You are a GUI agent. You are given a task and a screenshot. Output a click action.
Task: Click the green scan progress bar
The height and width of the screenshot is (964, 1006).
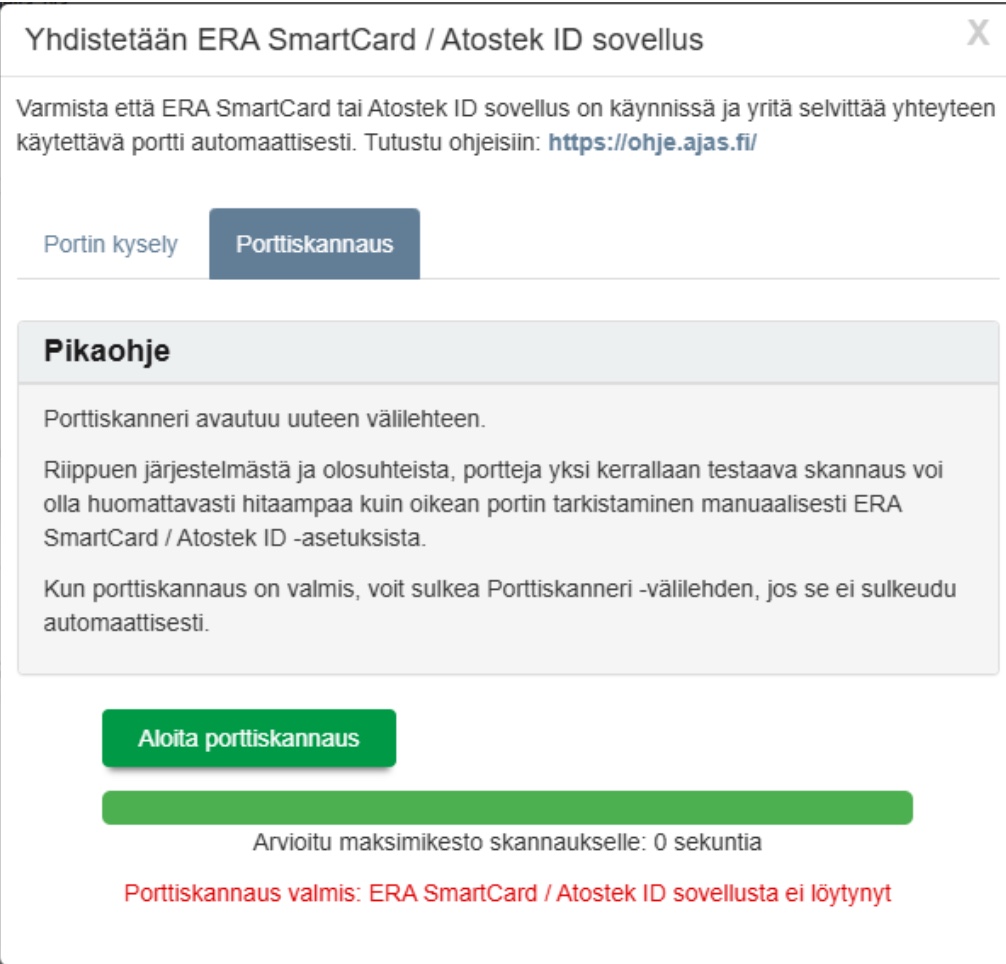pos(507,808)
